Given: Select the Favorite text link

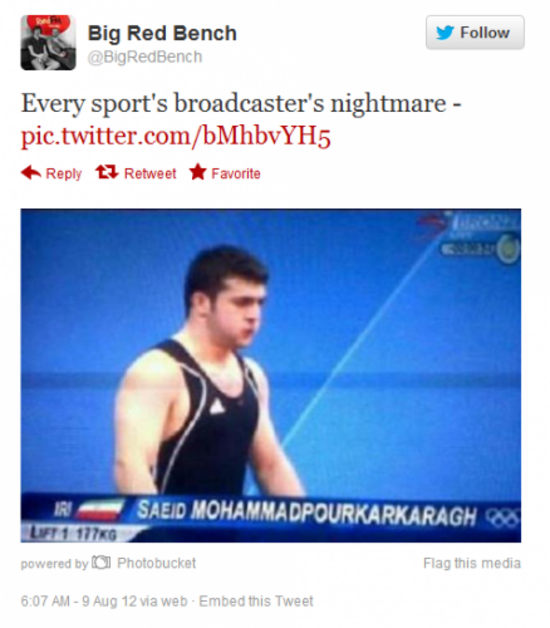Looking at the screenshot, I should 236,173.
